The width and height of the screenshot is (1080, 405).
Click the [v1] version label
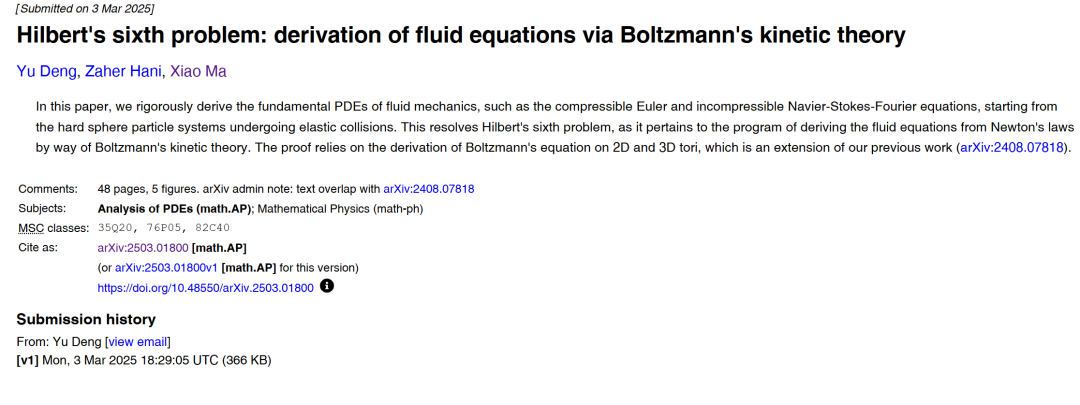point(27,359)
